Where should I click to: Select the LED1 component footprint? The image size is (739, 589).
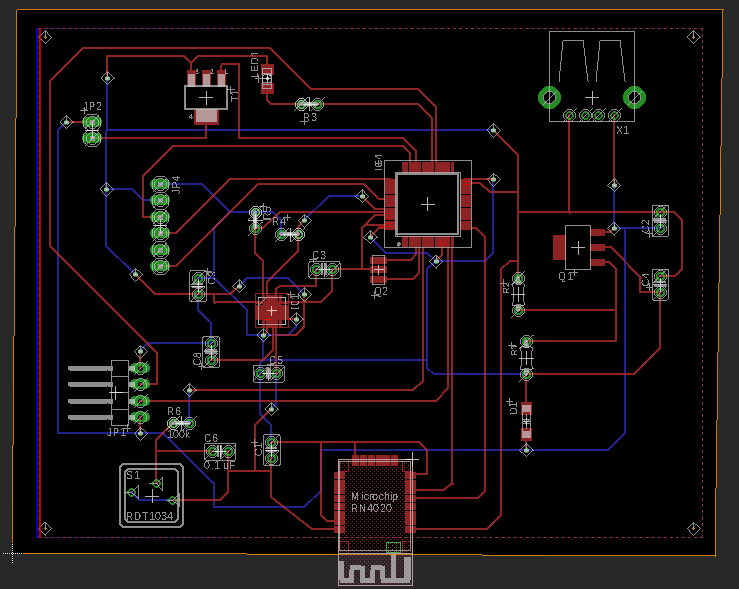267,78
